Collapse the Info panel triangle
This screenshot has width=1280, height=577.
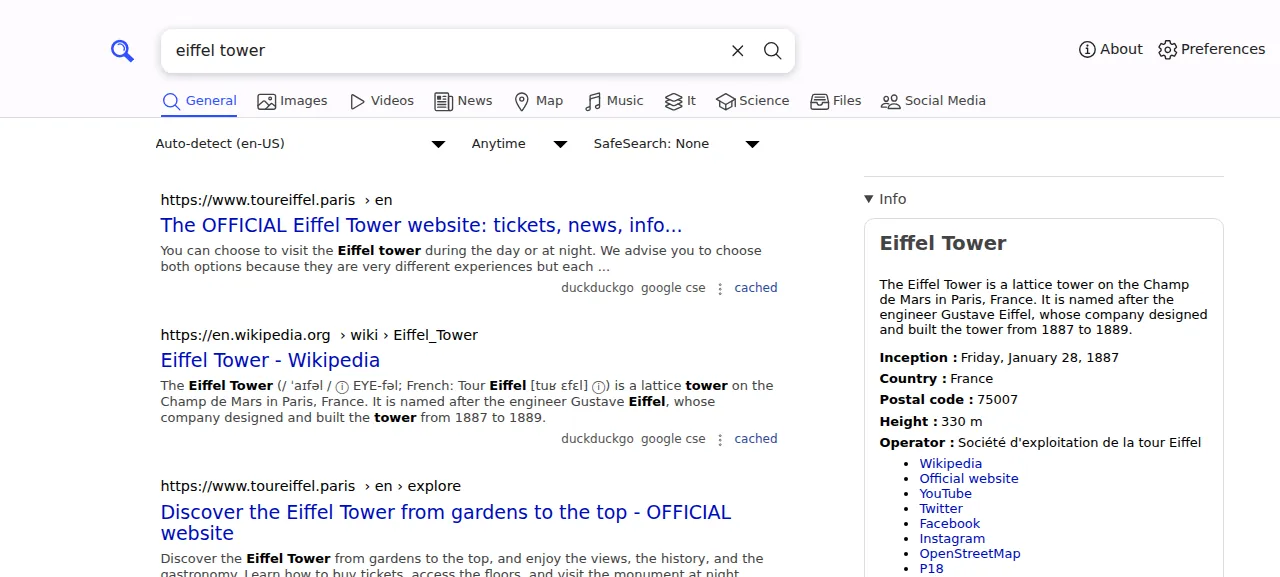coord(868,199)
